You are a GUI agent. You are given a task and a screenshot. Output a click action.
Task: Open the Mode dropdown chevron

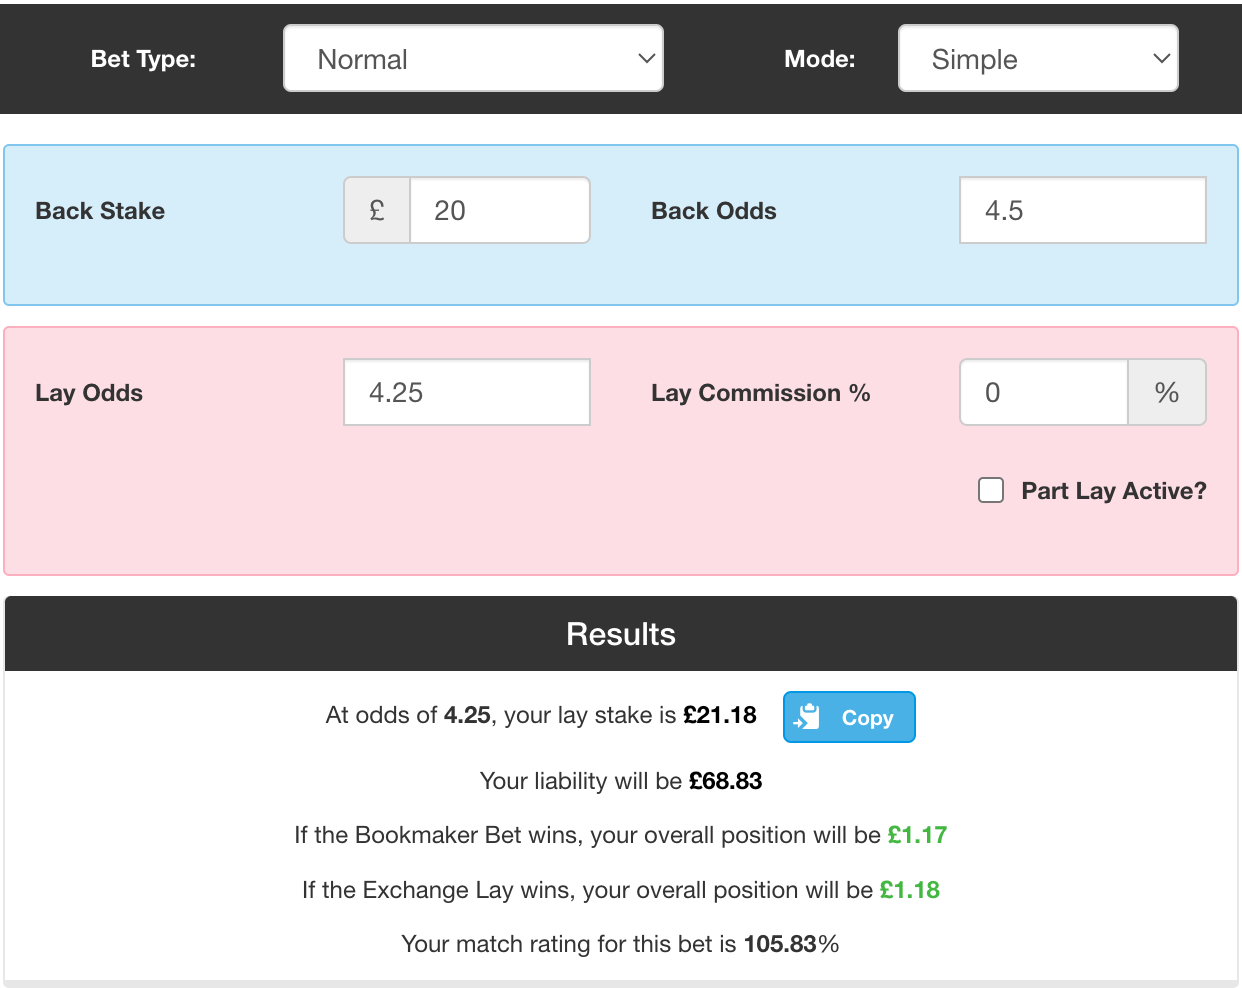(1160, 58)
